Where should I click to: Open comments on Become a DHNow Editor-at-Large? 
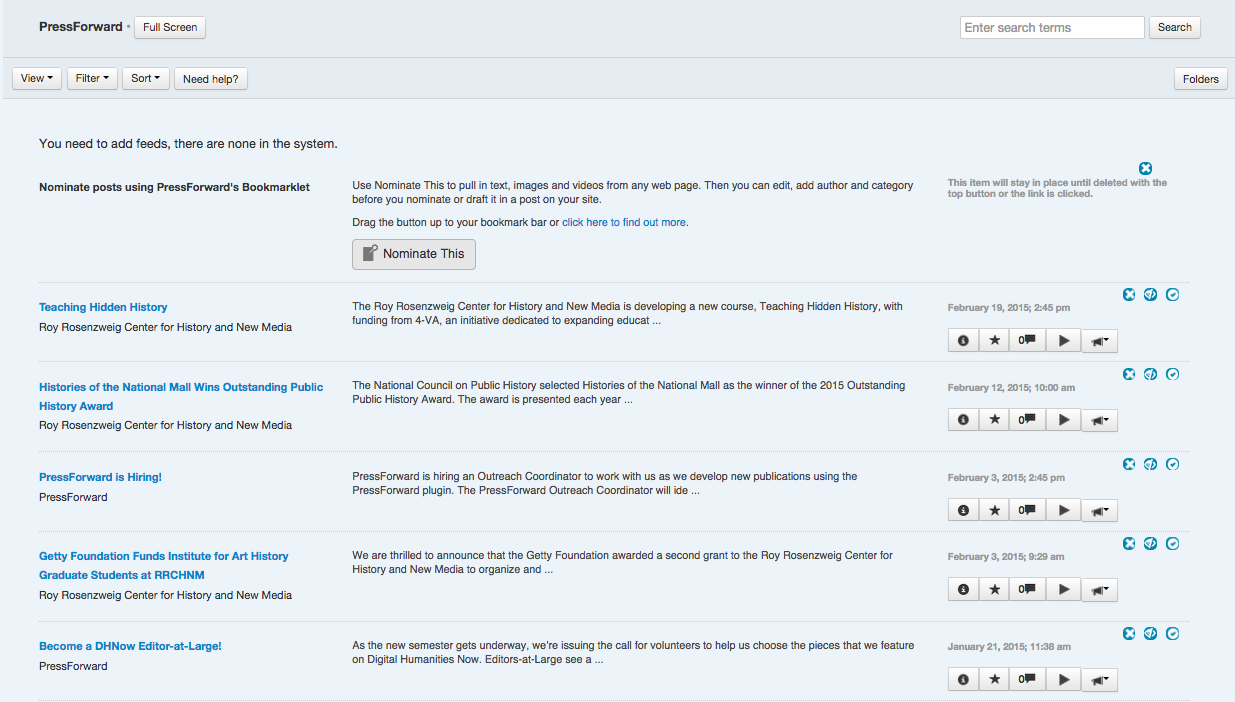[1027, 679]
